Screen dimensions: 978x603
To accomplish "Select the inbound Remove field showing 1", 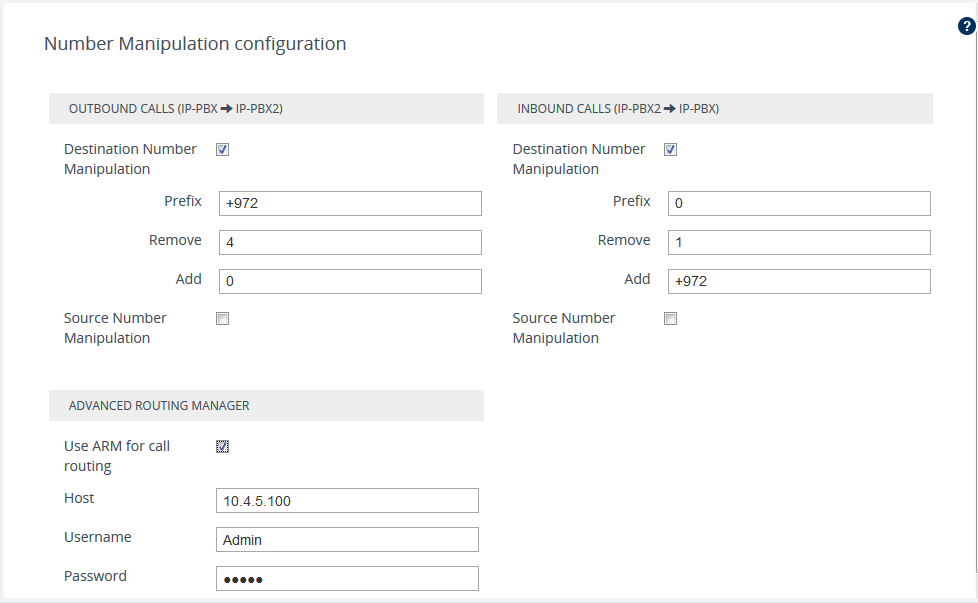I will pos(799,243).
